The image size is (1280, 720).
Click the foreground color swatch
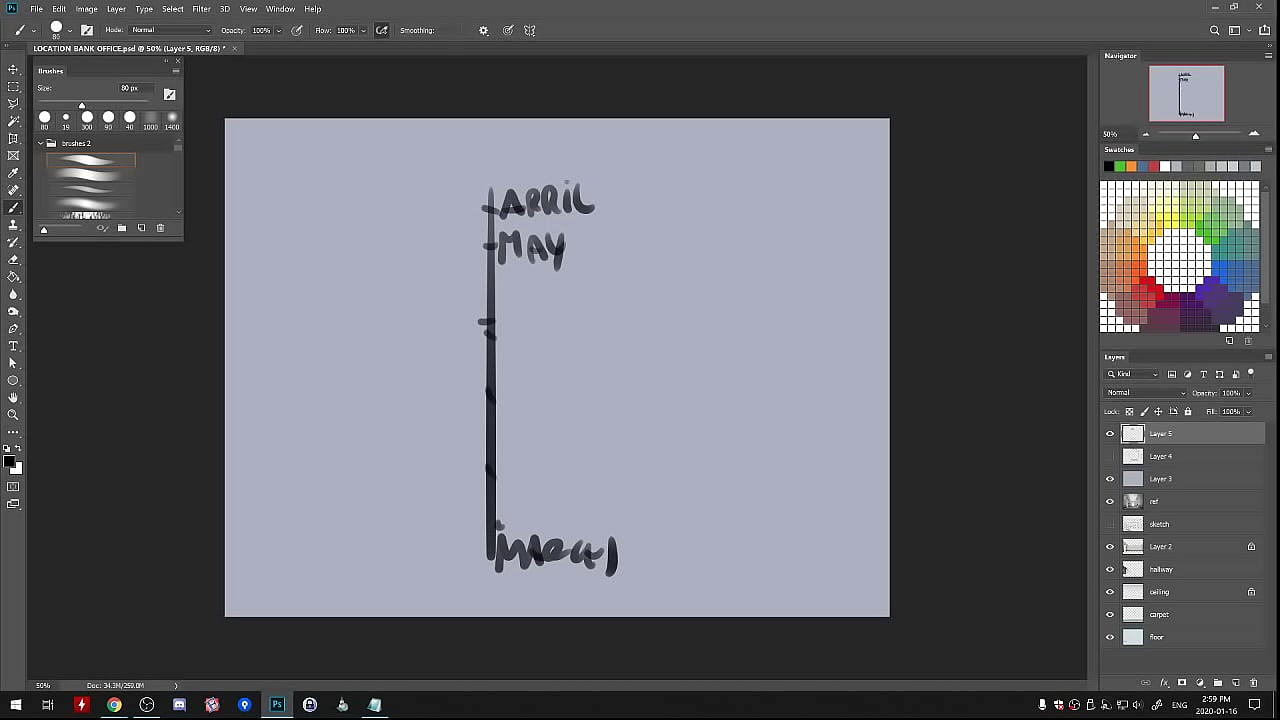[x=10, y=461]
